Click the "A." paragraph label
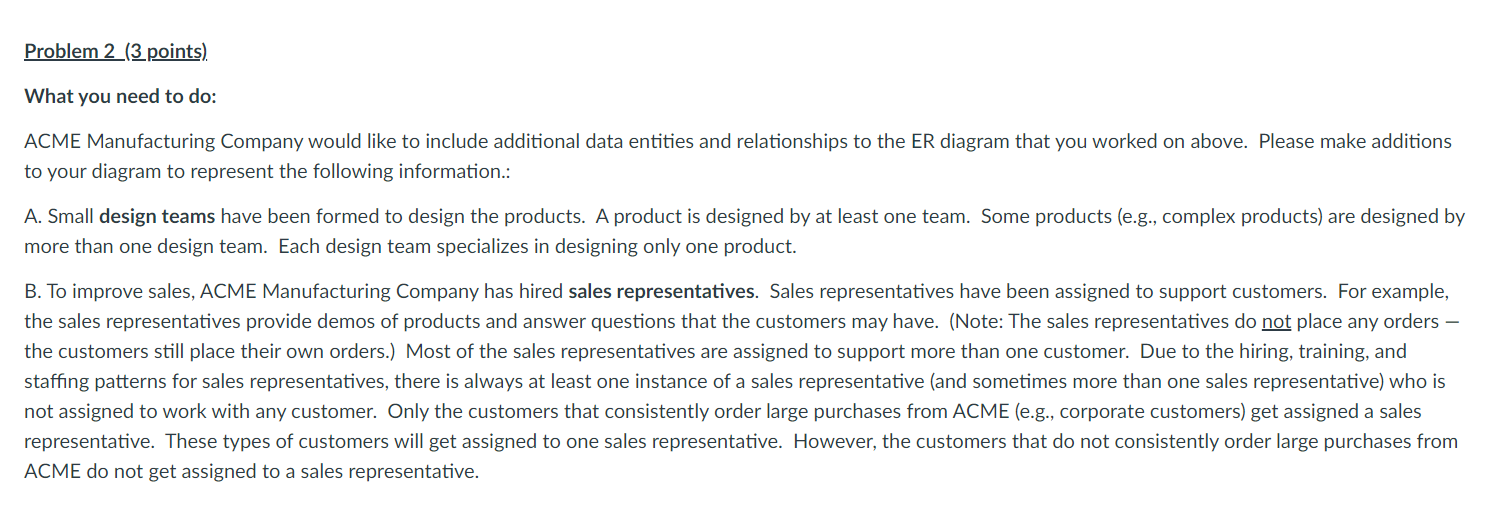This screenshot has width=1505, height=512. click(x=33, y=216)
